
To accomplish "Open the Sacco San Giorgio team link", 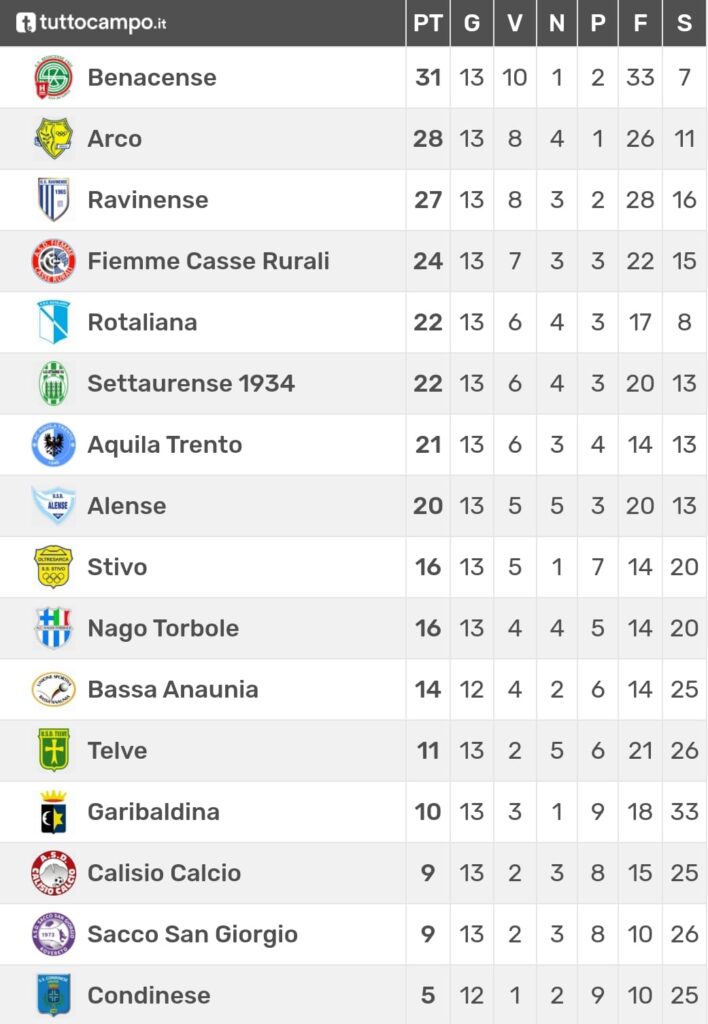I will pyautogui.click(x=193, y=934).
